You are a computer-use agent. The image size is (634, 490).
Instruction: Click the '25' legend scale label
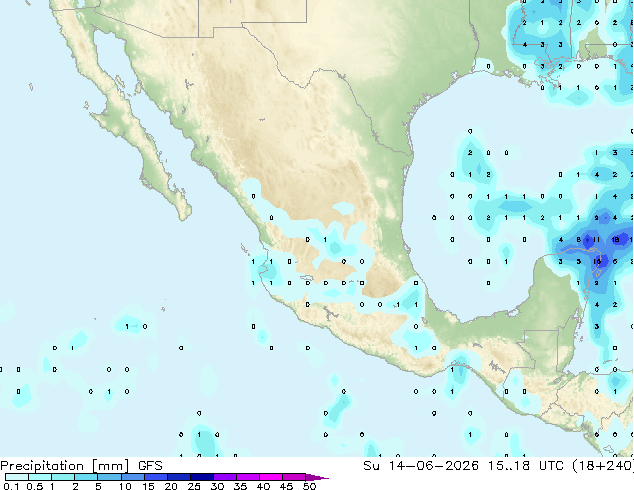click(x=194, y=486)
